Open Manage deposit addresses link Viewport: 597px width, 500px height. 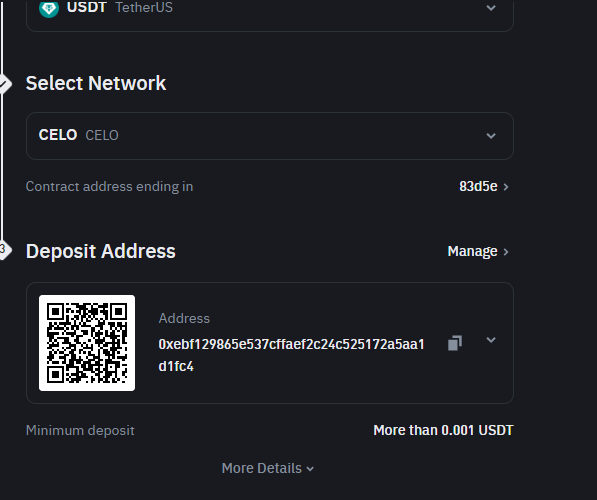[478, 251]
